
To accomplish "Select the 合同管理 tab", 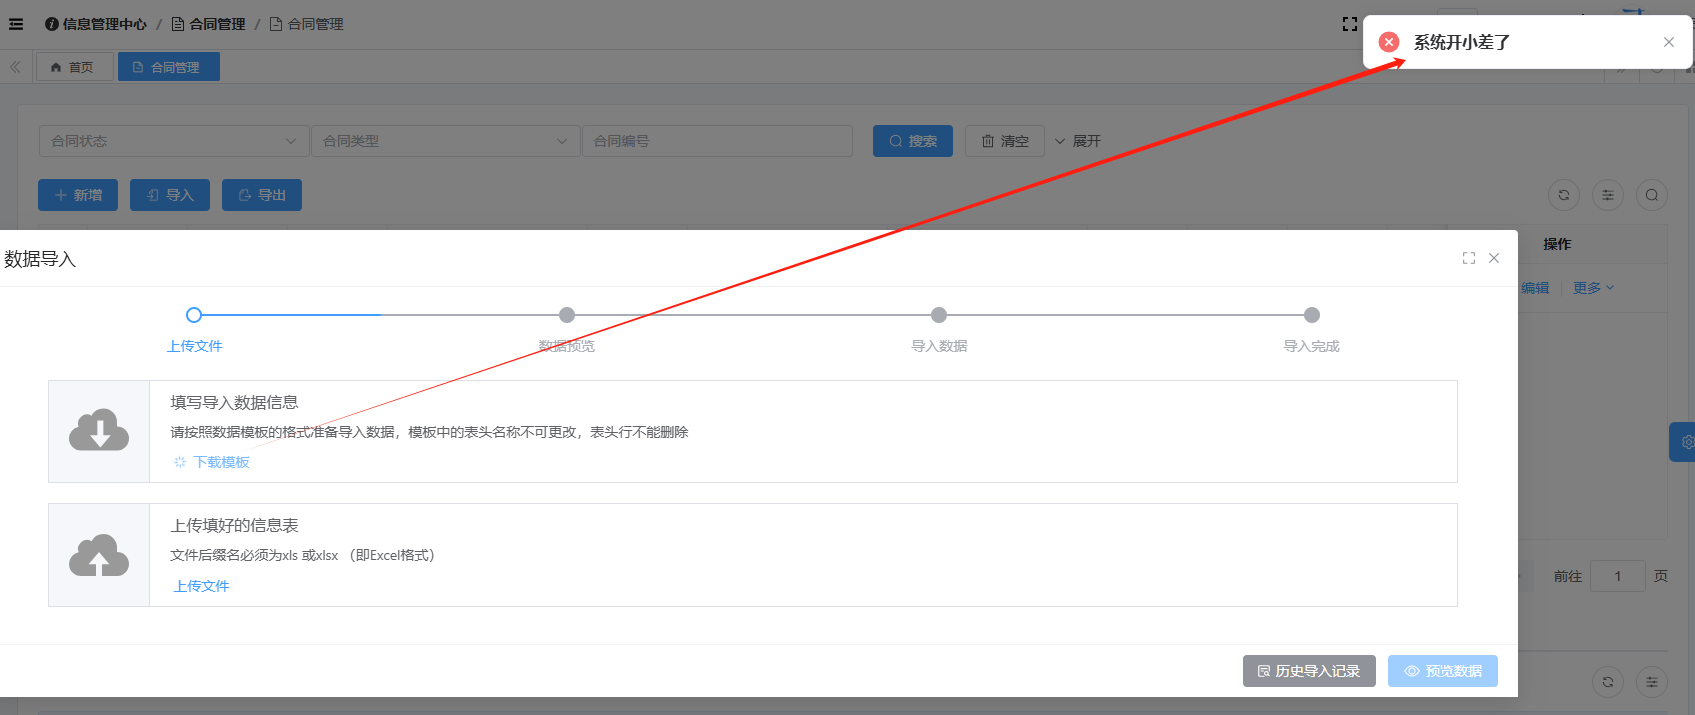I will (168, 67).
